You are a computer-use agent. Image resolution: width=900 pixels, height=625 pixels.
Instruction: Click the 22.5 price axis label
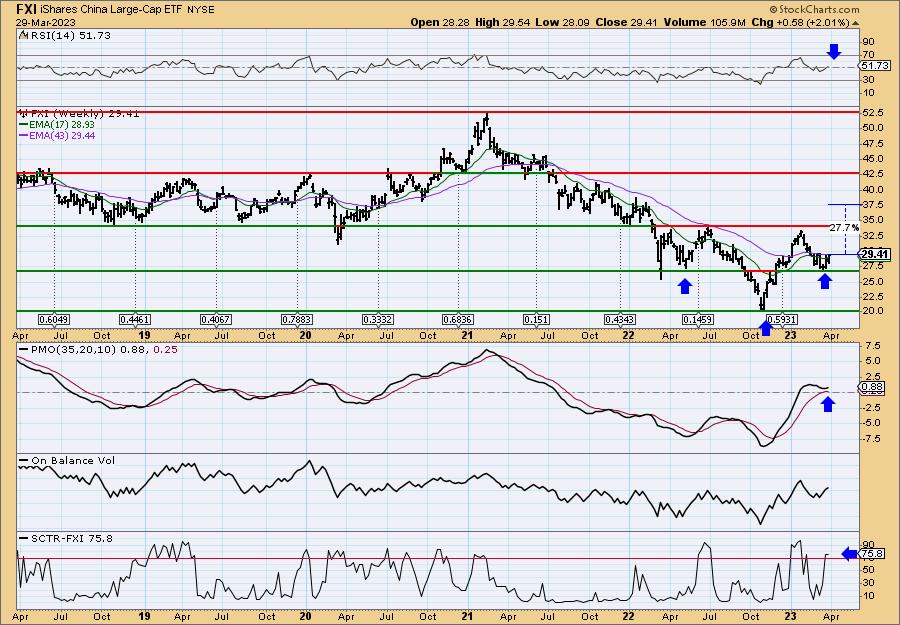pyautogui.click(x=872, y=296)
